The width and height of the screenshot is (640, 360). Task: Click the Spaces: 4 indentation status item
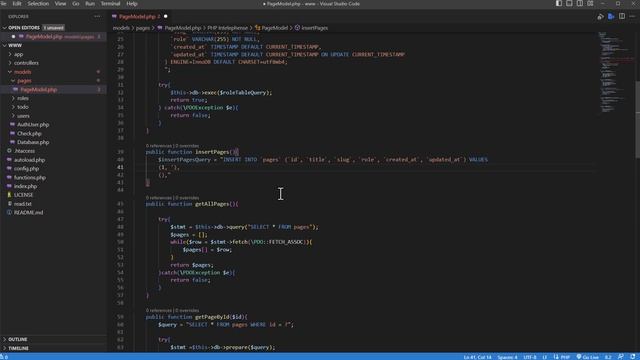coord(507,357)
